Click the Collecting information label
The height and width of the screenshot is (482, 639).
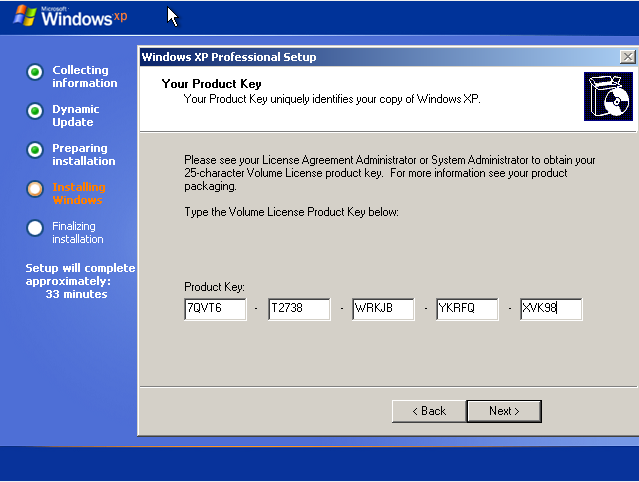point(85,76)
